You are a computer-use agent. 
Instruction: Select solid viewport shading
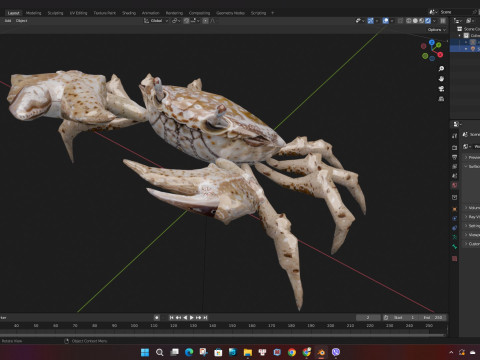[x=415, y=21]
